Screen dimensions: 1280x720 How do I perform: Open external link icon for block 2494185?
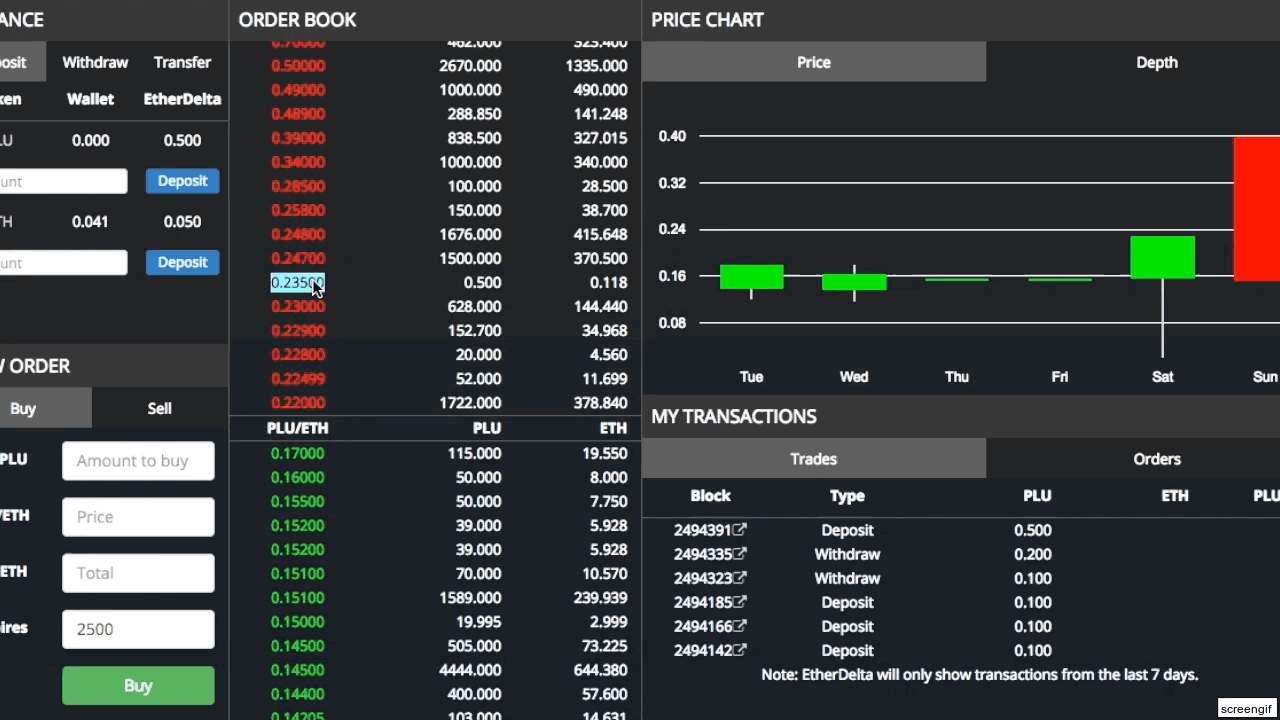(741, 601)
